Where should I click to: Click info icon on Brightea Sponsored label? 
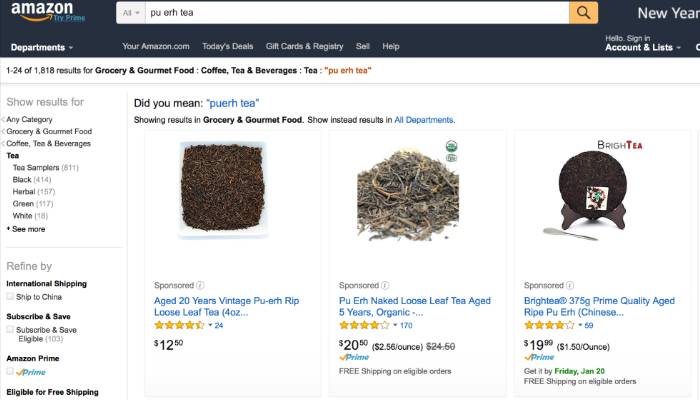(x=570, y=285)
